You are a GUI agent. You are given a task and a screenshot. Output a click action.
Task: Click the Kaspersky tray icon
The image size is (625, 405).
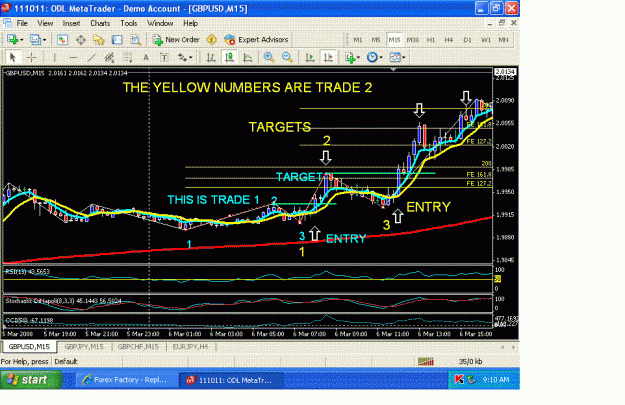459,379
